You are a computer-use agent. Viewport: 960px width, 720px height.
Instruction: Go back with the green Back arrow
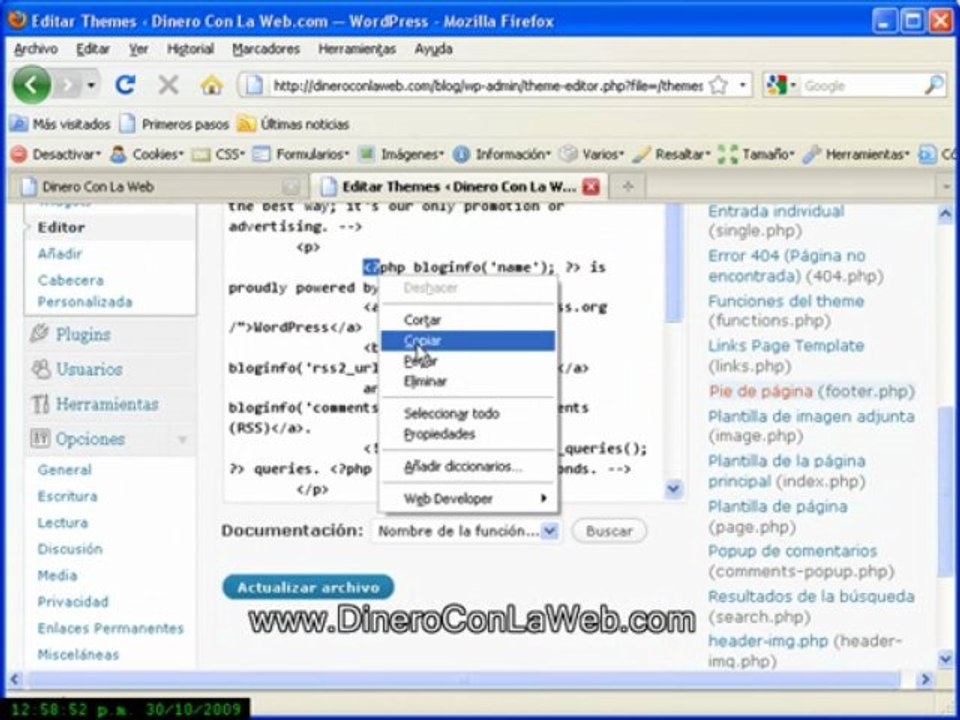tap(31, 85)
